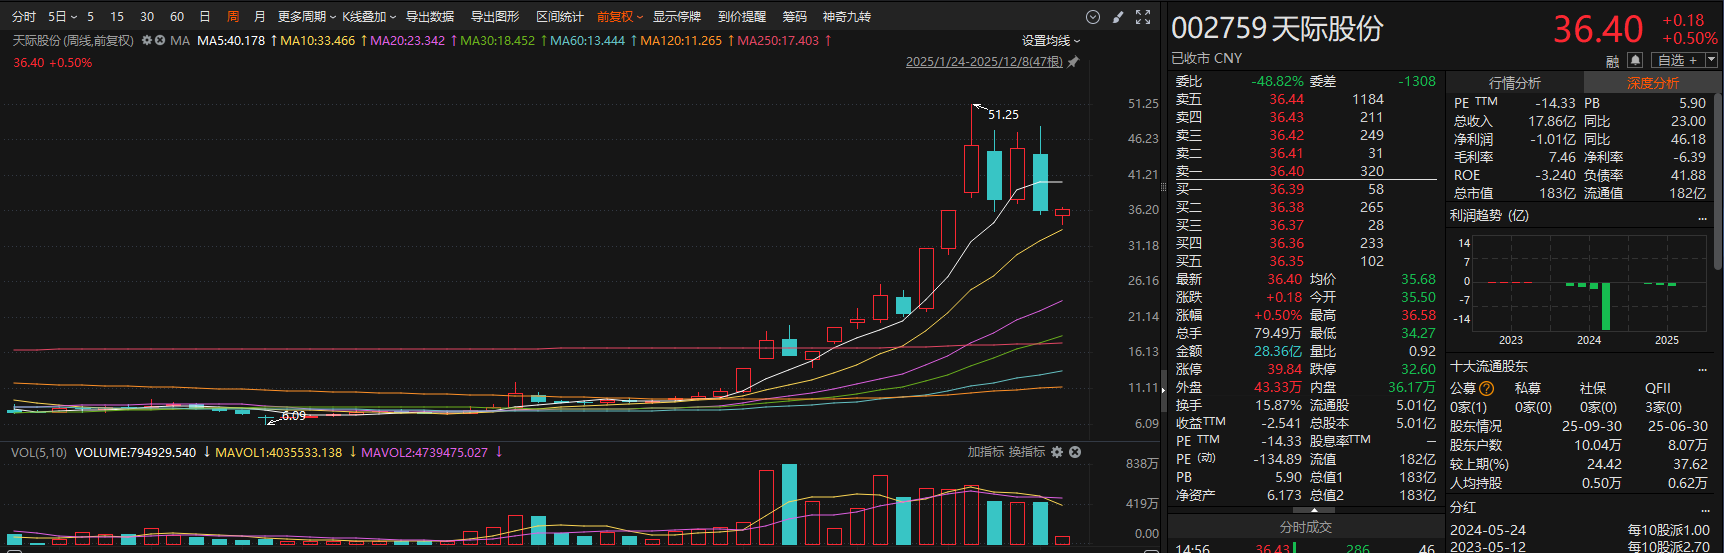Toggle the 筹码 chip distribution view
The image size is (1724, 553).
(x=794, y=17)
